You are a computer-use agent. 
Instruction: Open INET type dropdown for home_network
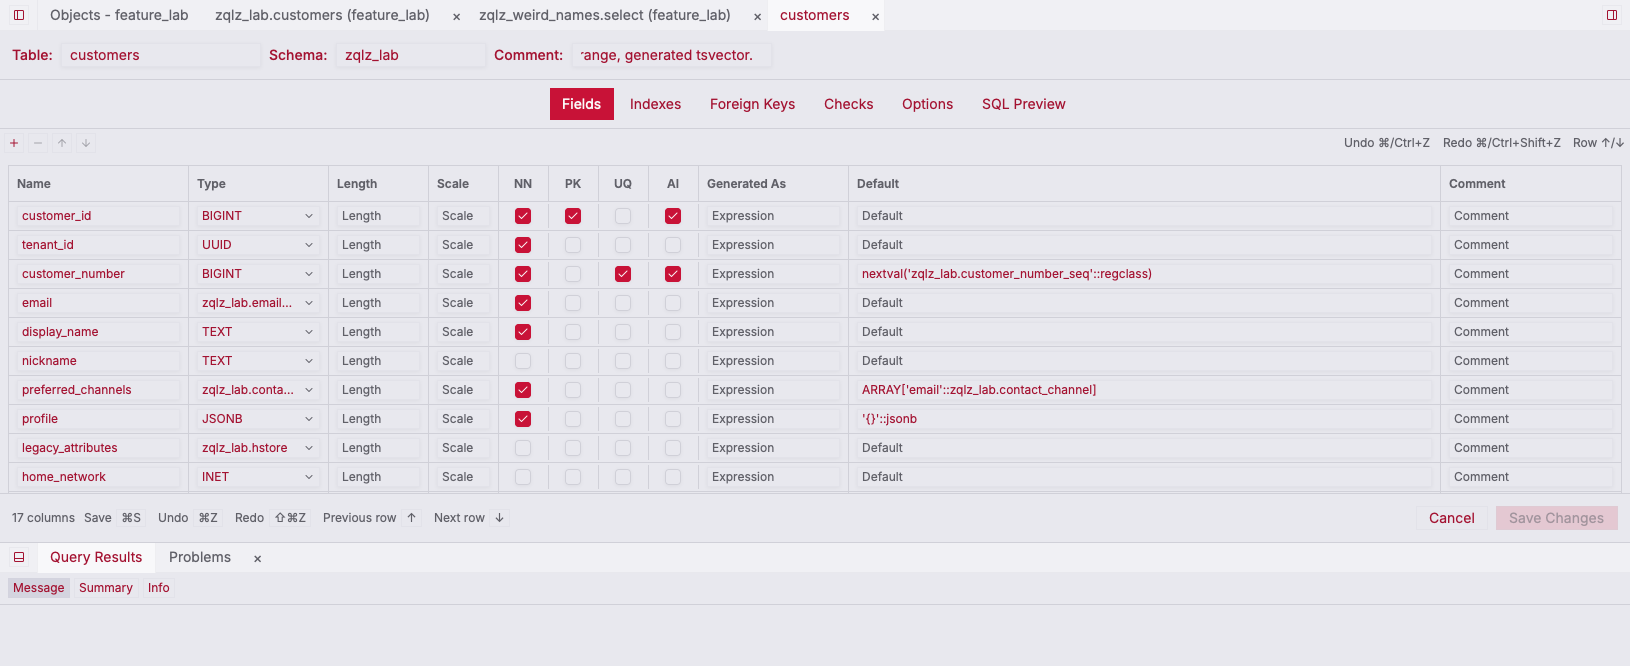click(x=258, y=477)
